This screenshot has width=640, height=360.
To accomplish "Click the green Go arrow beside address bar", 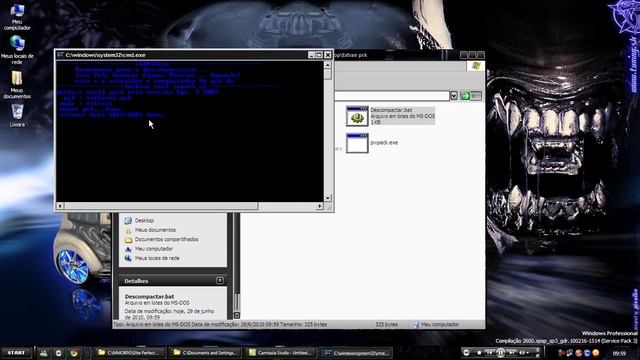I will tap(465, 96).
